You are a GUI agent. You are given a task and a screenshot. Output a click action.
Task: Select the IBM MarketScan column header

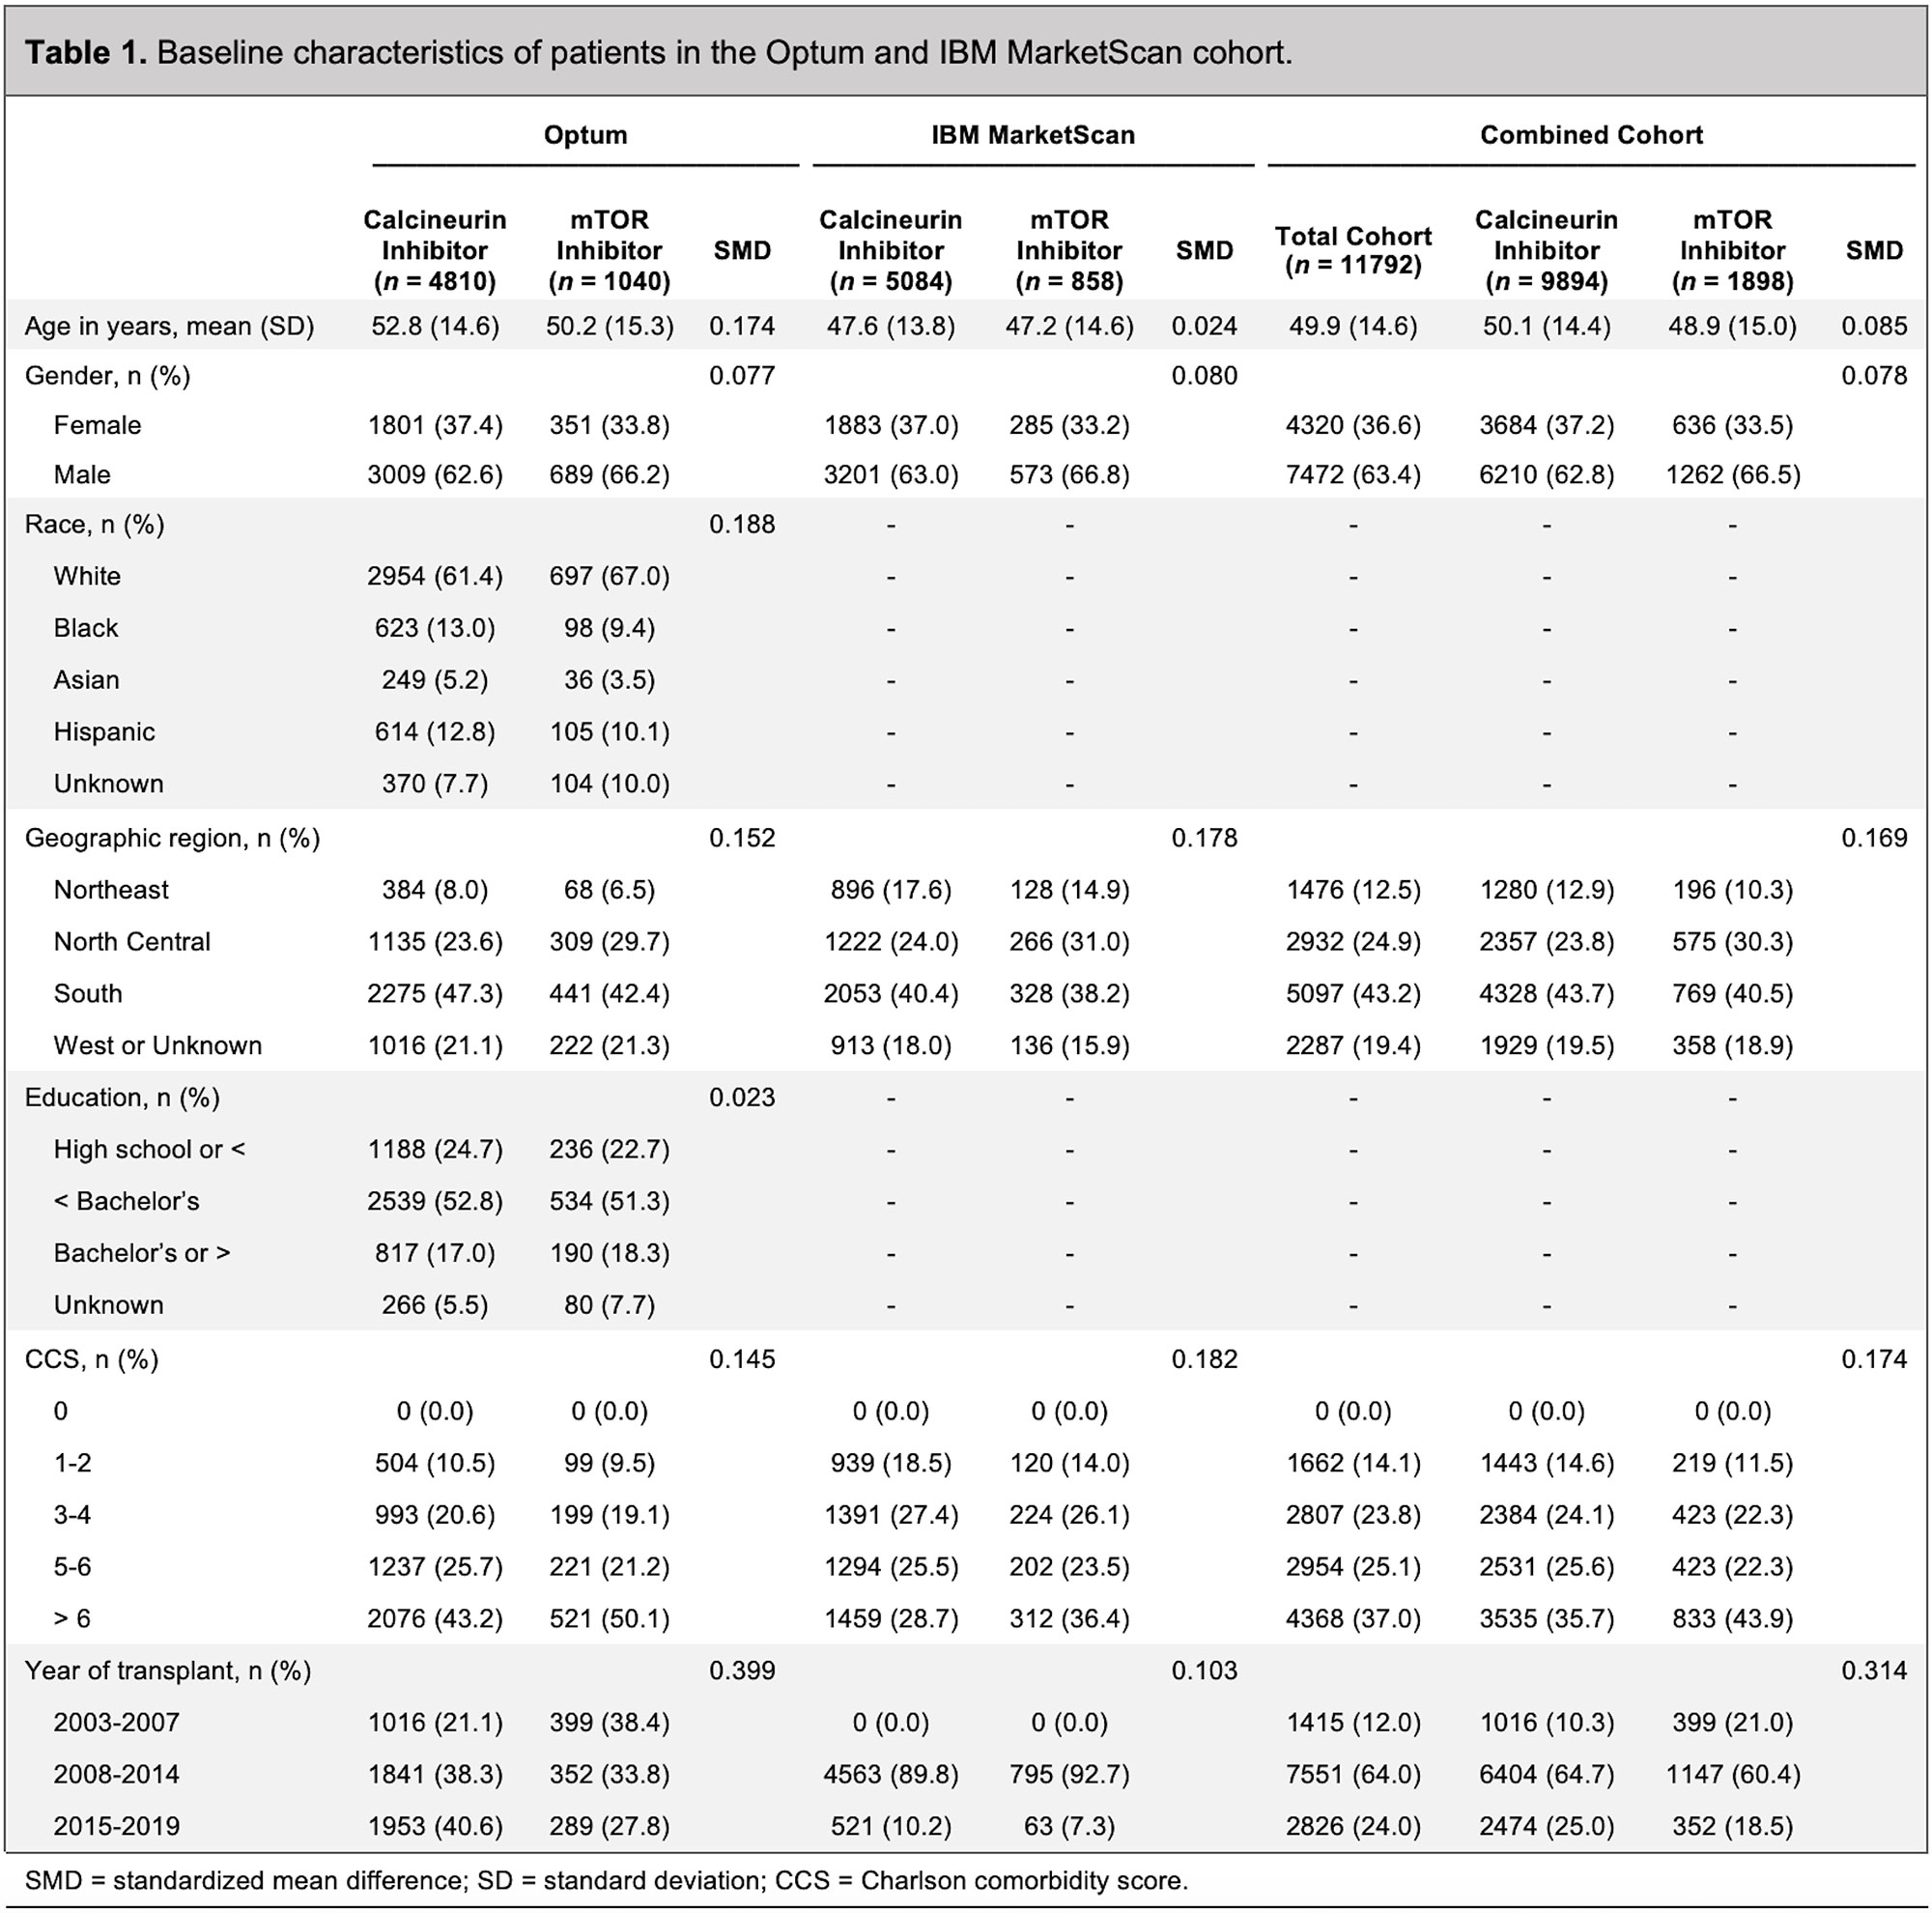(1033, 135)
